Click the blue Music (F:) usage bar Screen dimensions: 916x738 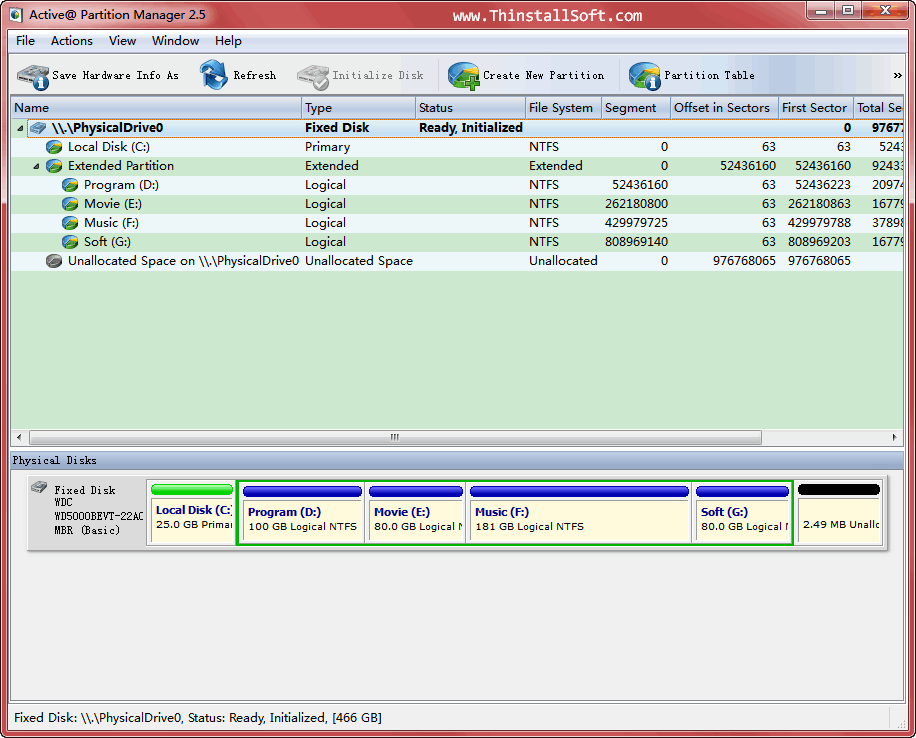click(x=579, y=491)
